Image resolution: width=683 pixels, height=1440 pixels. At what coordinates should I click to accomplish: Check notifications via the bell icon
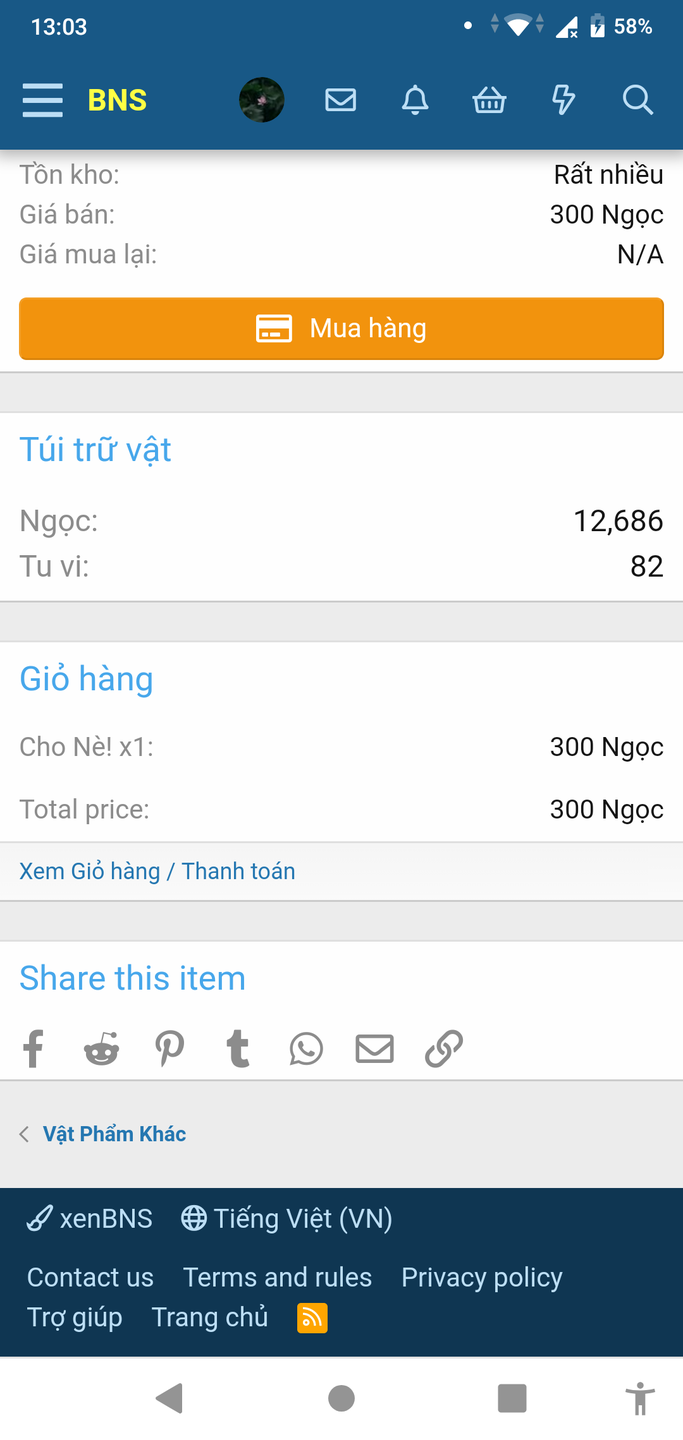coord(415,100)
